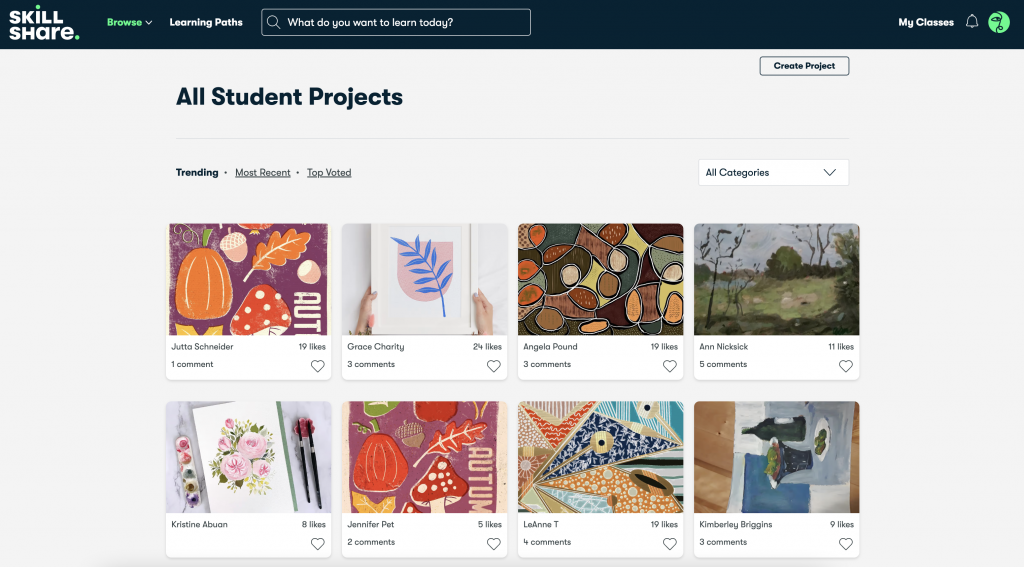The height and width of the screenshot is (567, 1024).
Task: Focus the 'What do you want to learn today?' field
Action: 396,22
